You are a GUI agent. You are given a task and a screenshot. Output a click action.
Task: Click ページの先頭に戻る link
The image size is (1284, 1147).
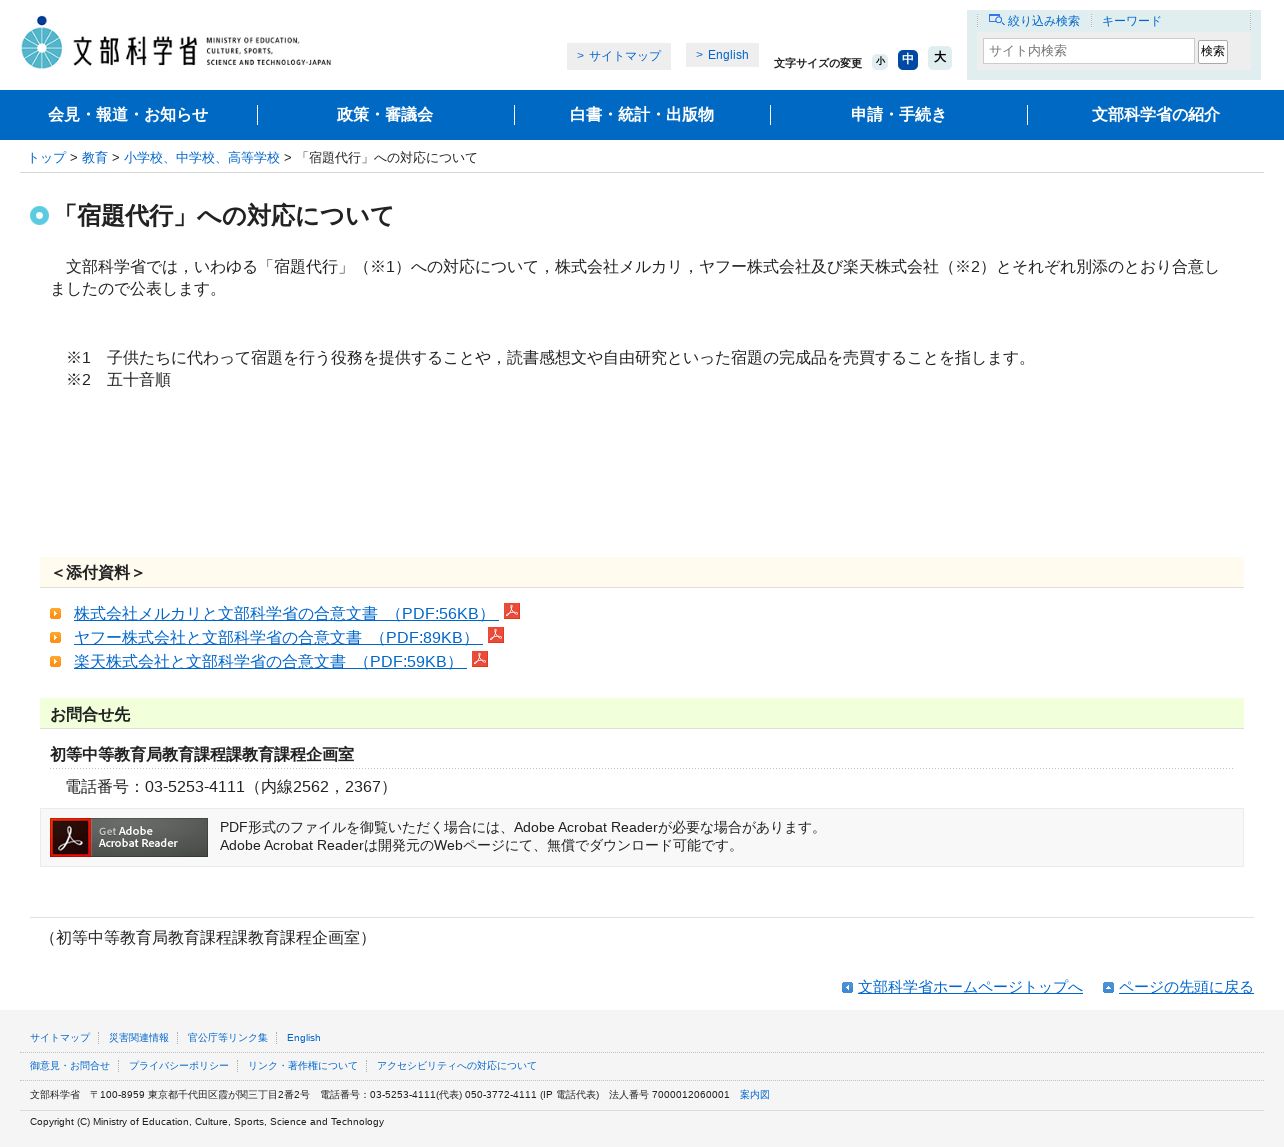coord(1186,987)
